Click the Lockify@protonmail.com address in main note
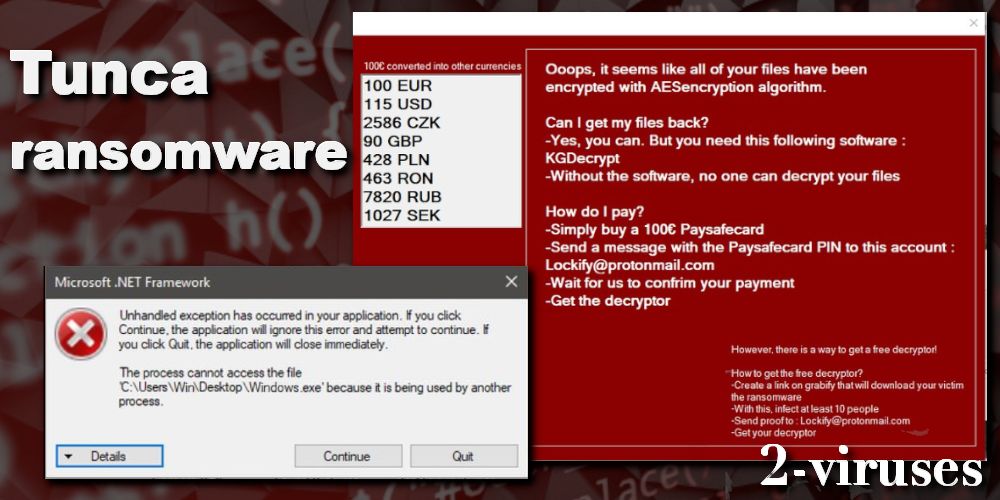The height and width of the screenshot is (500, 1000). 629,265
